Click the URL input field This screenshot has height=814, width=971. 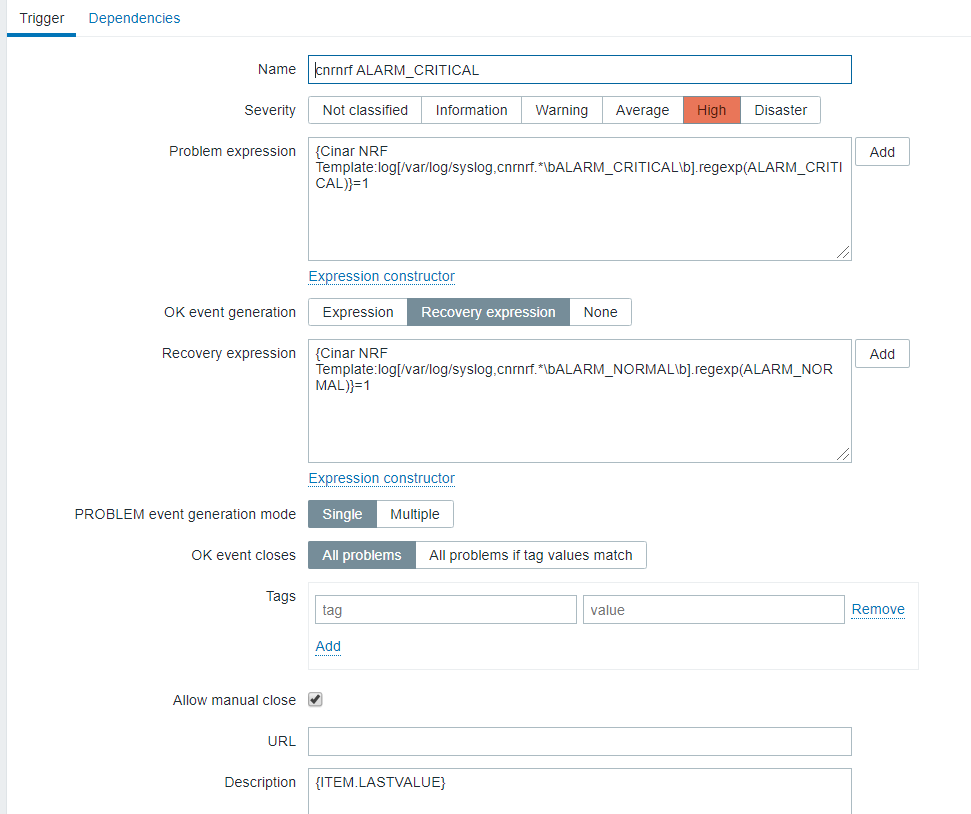point(580,742)
